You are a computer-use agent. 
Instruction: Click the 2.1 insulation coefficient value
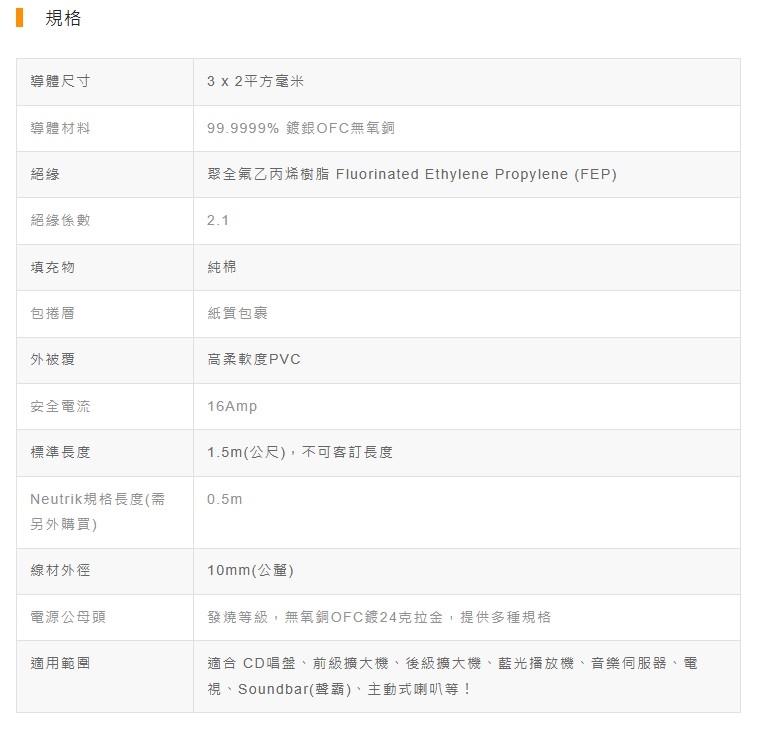(218, 220)
